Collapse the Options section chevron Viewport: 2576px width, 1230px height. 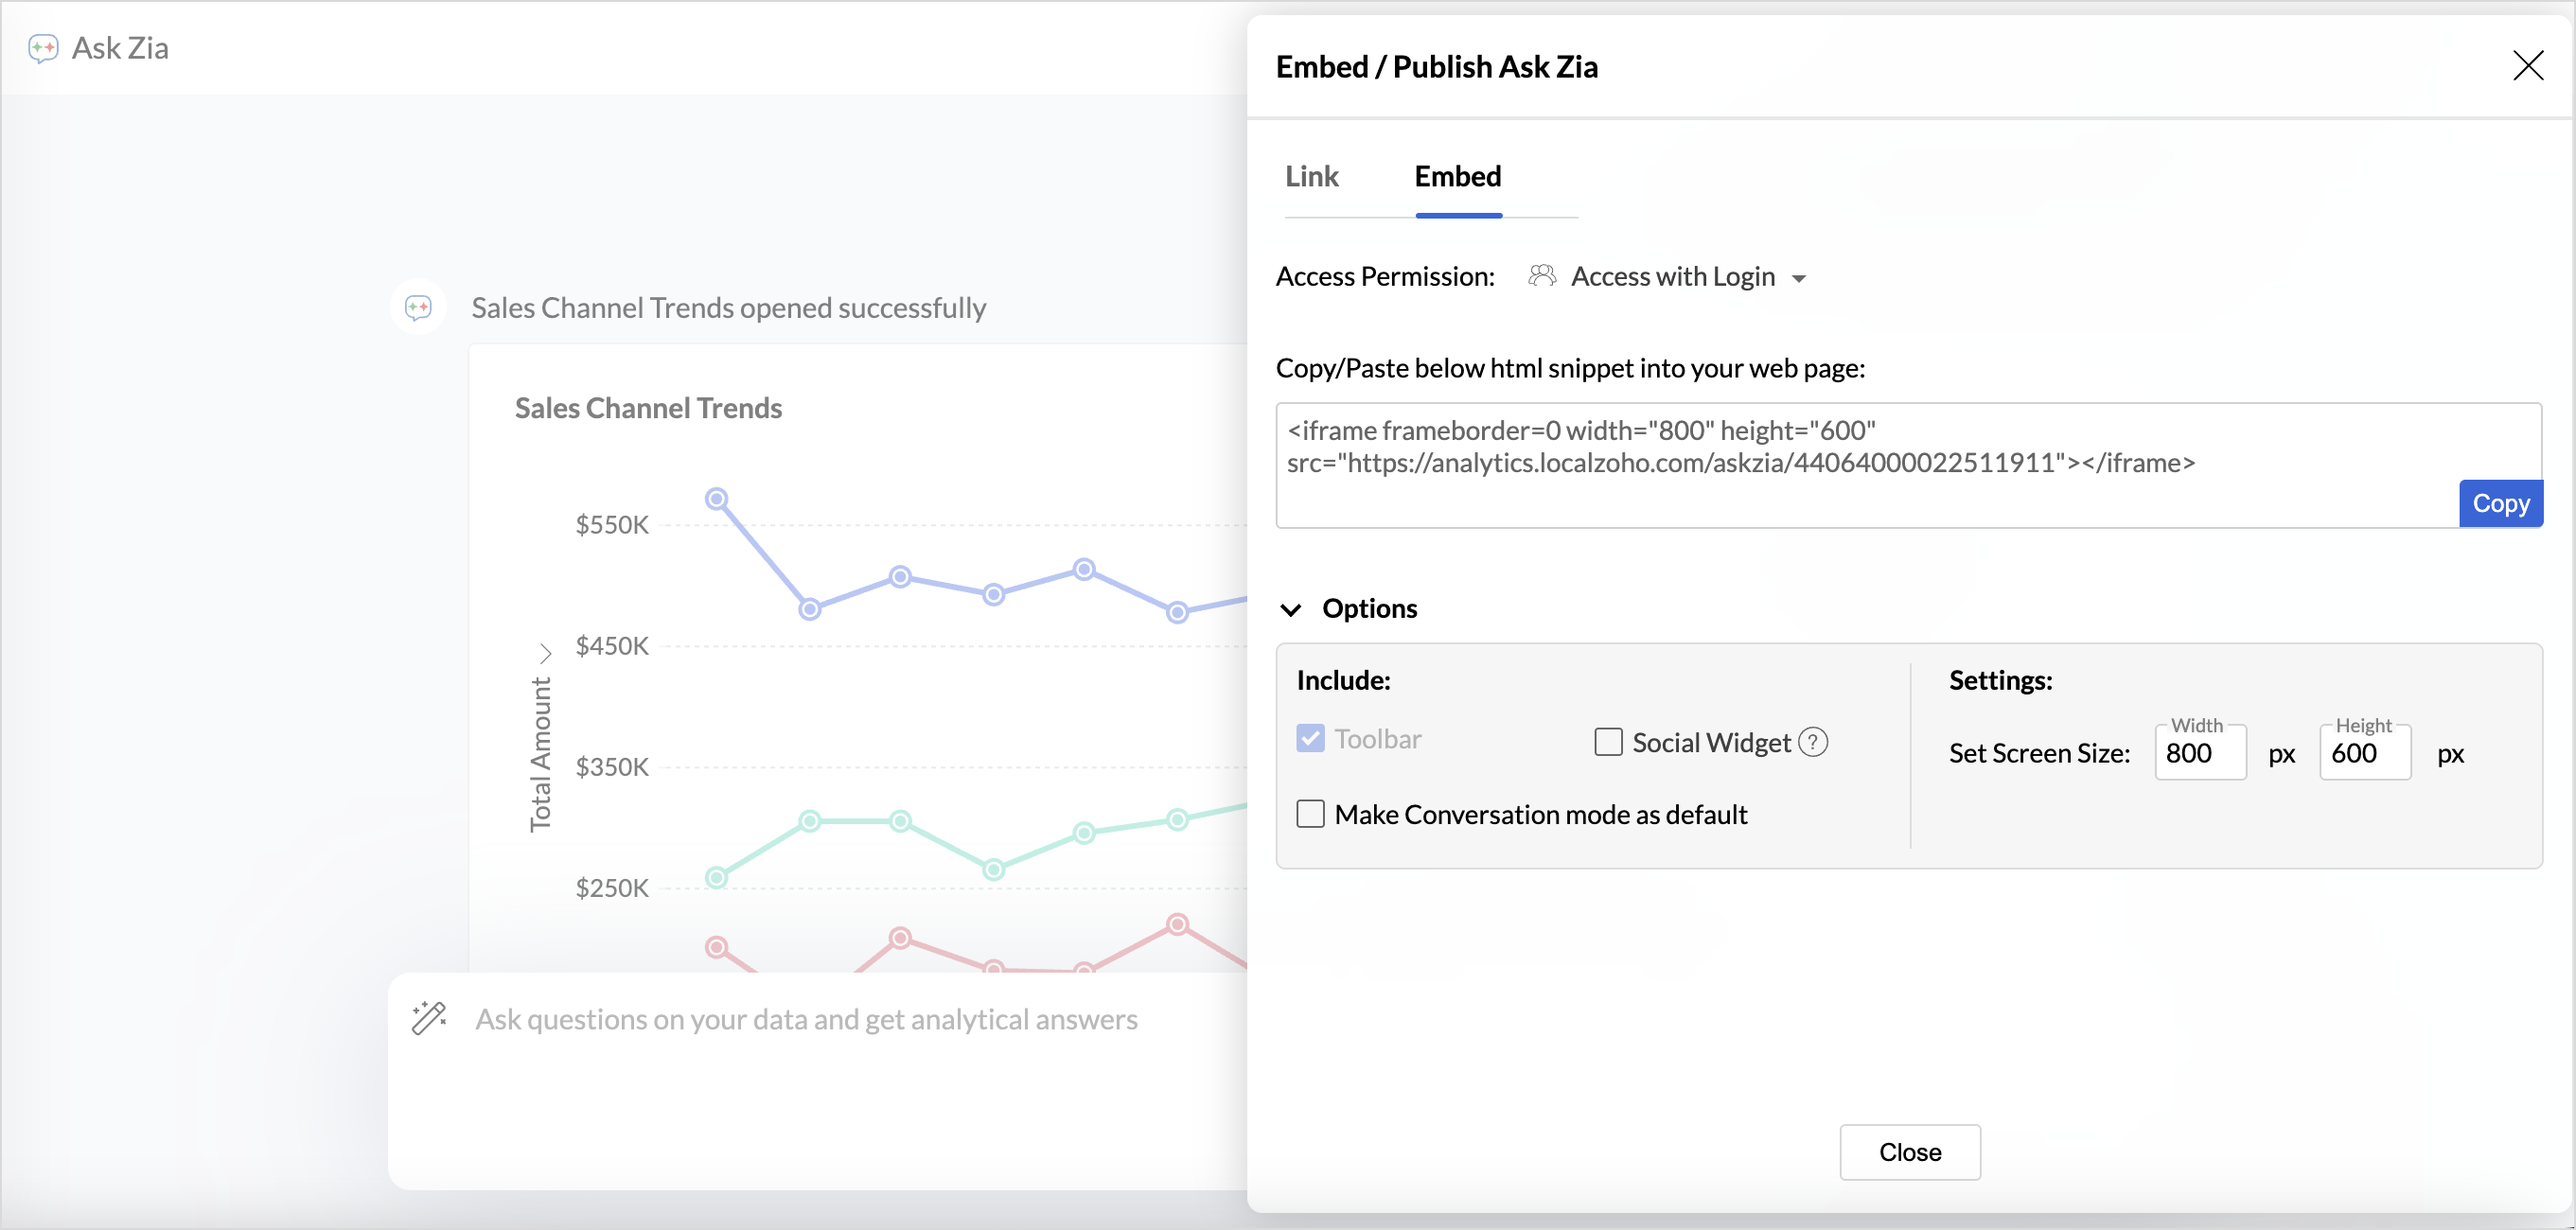[x=1291, y=609]
